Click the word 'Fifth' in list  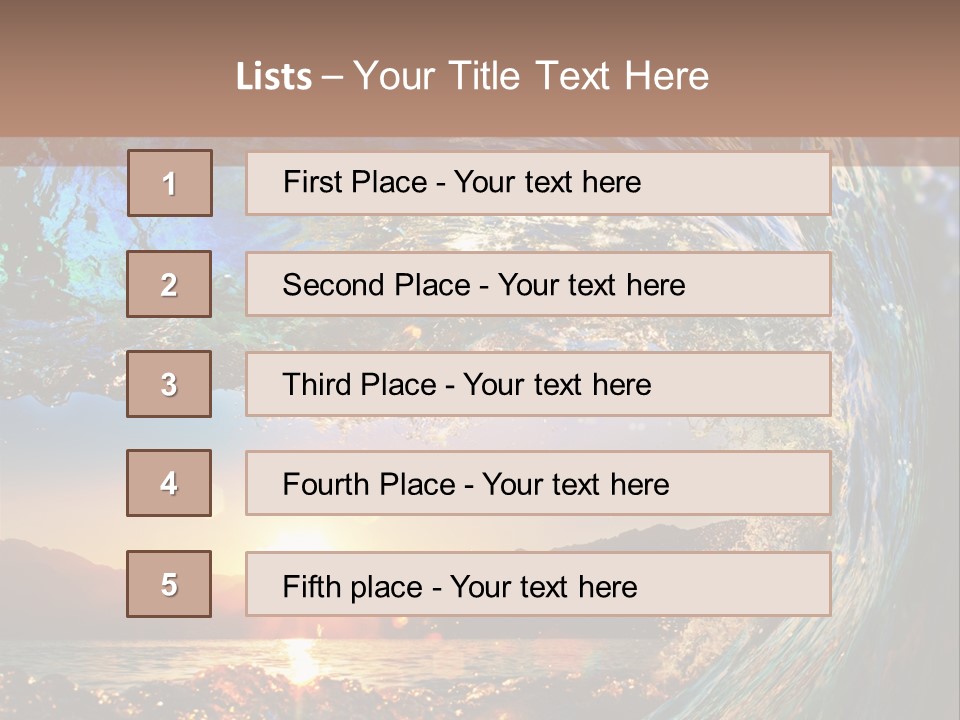304,586
